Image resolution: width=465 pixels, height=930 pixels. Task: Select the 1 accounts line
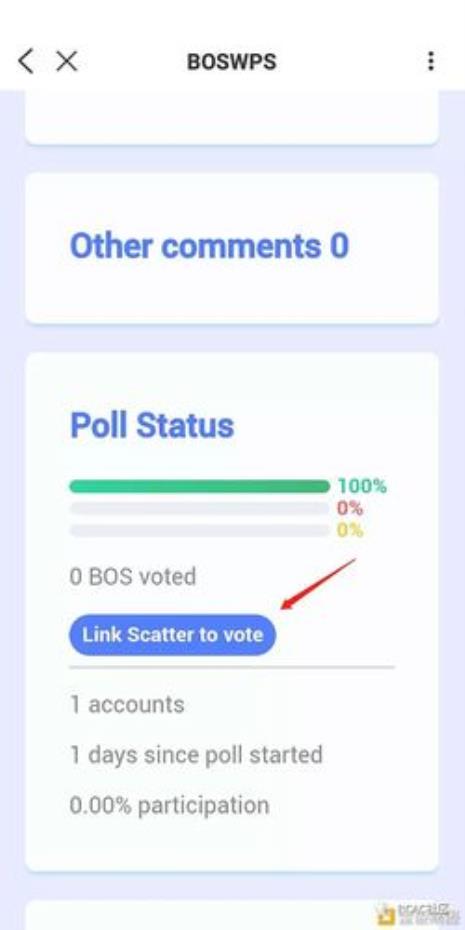click(x=127, y=705)
